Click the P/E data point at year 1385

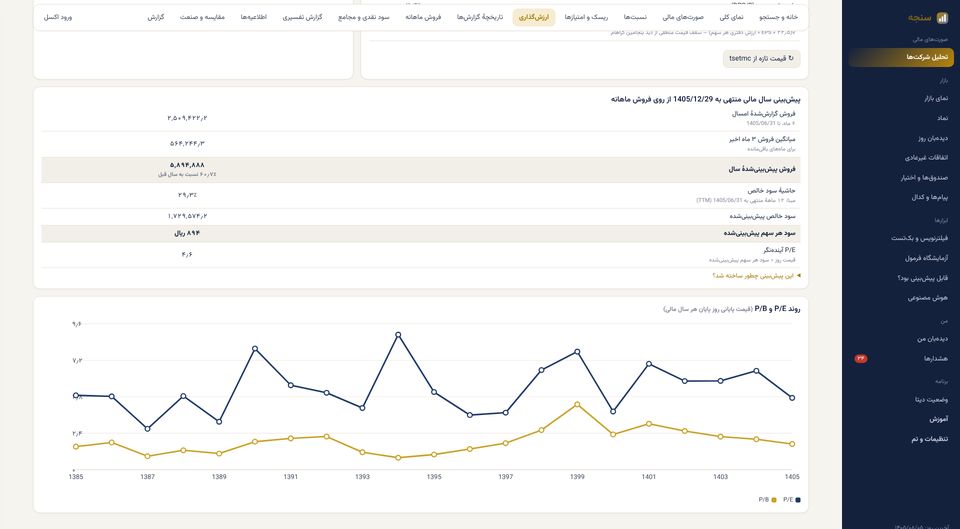coord(76,396)
